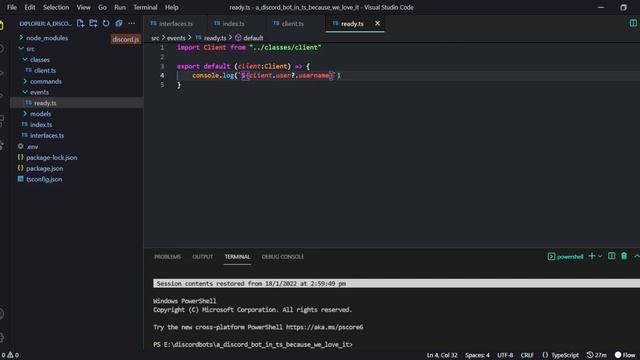Open the Terminal menu
Screen dimensions: 640x360
pos(145,7)
